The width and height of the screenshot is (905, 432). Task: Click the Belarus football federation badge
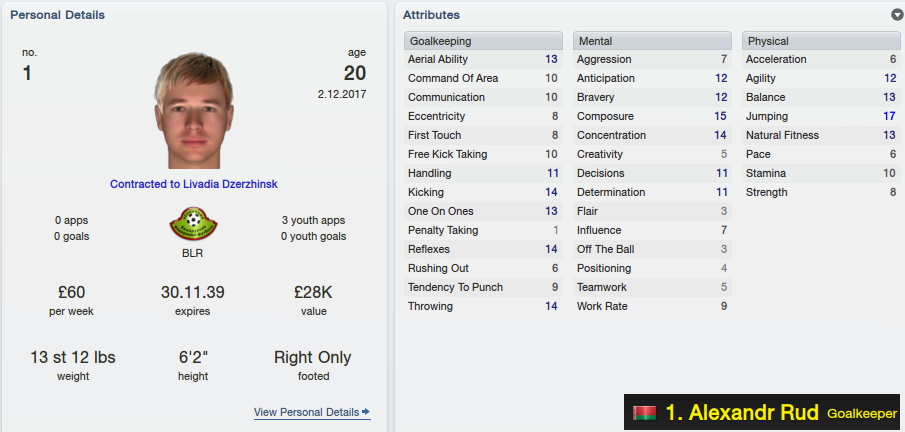tap(193, 224)
